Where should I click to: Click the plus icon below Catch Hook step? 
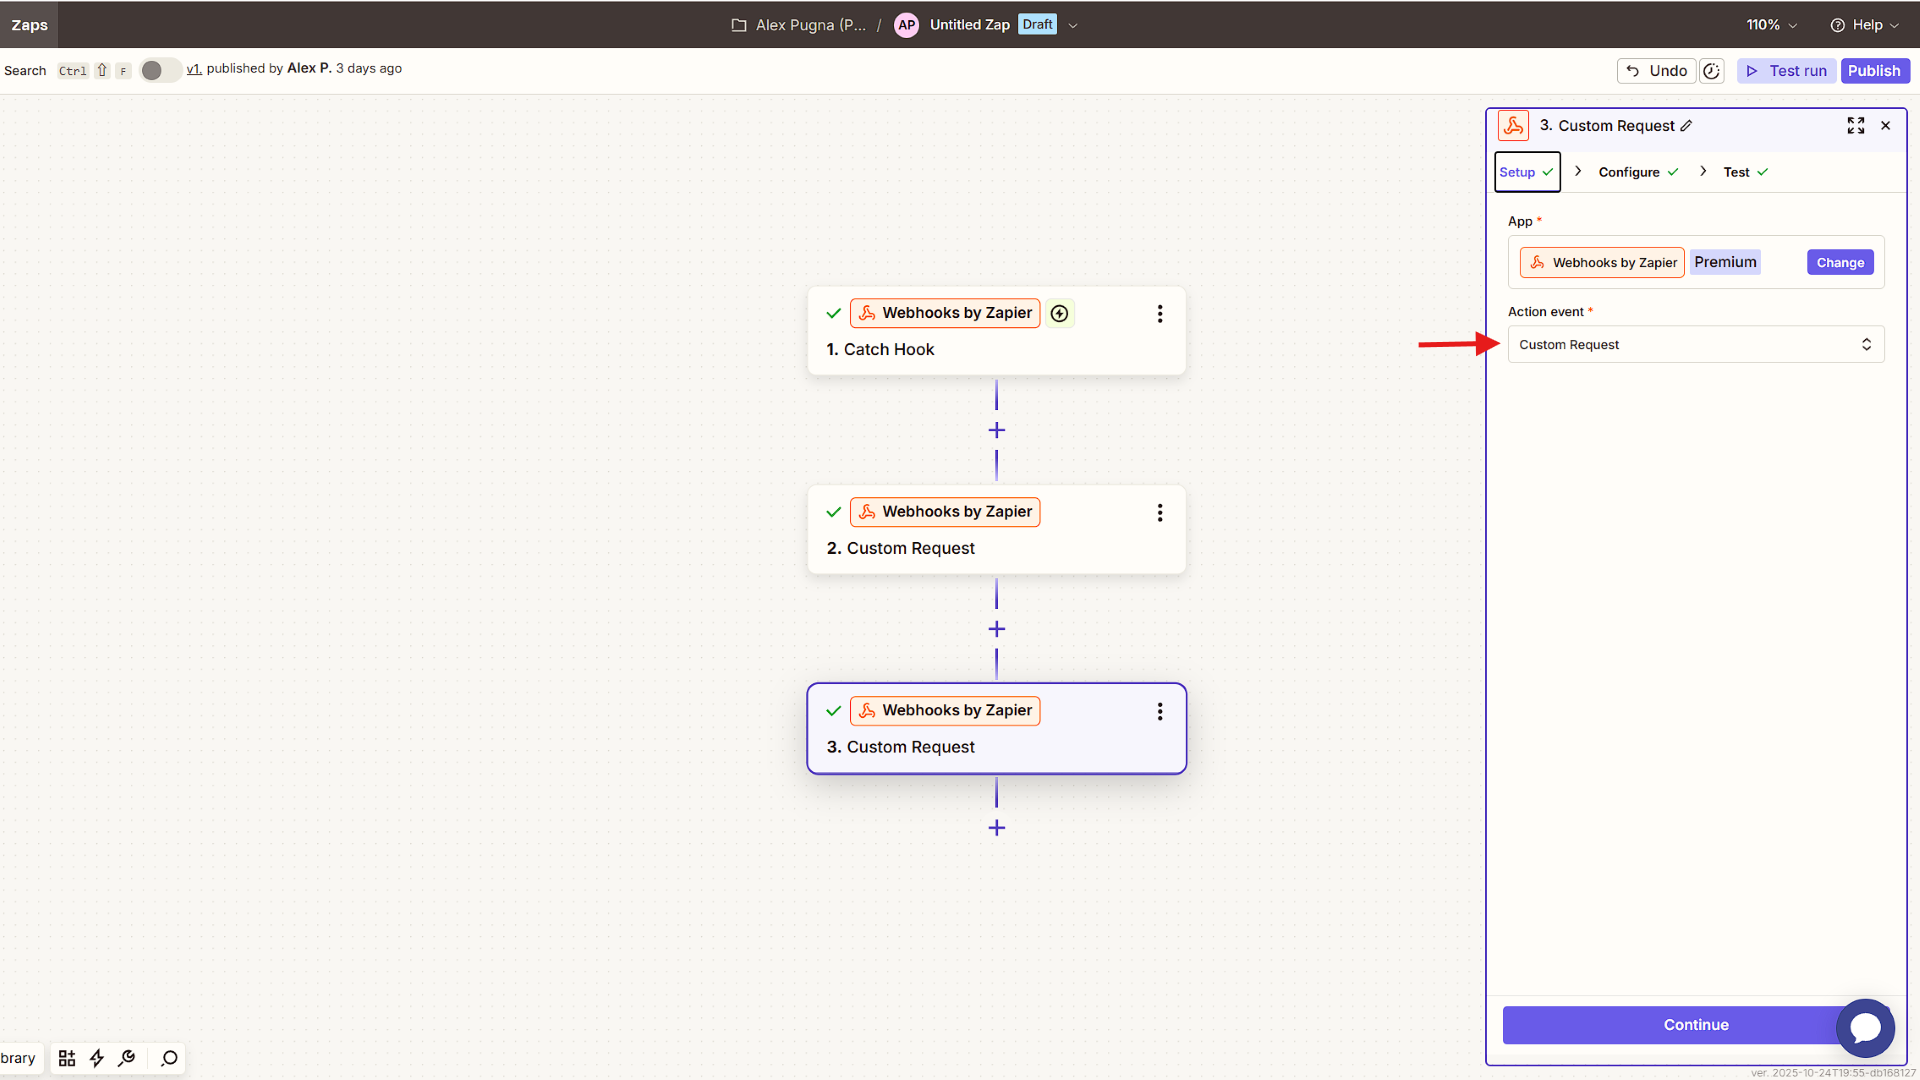point(996,429)
